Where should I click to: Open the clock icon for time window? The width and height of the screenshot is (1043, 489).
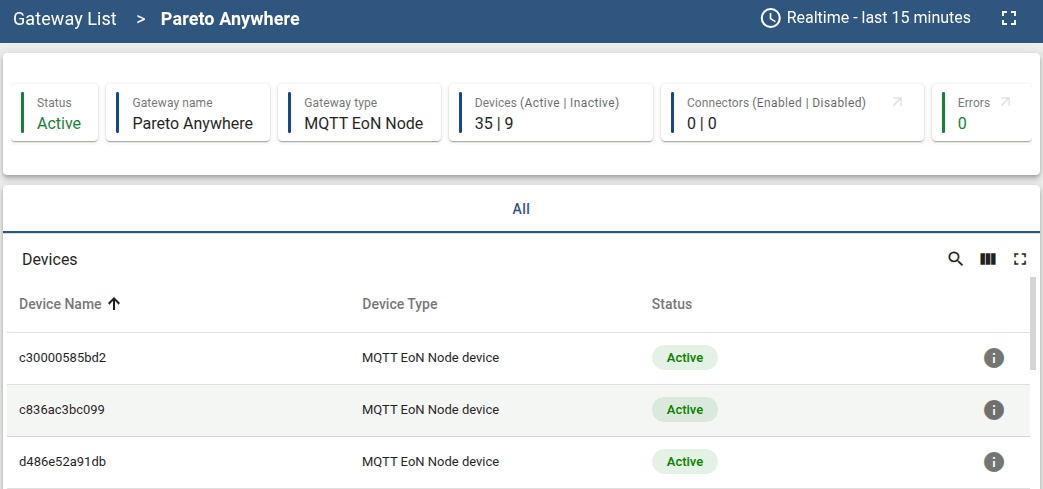(x=770, y=18)
